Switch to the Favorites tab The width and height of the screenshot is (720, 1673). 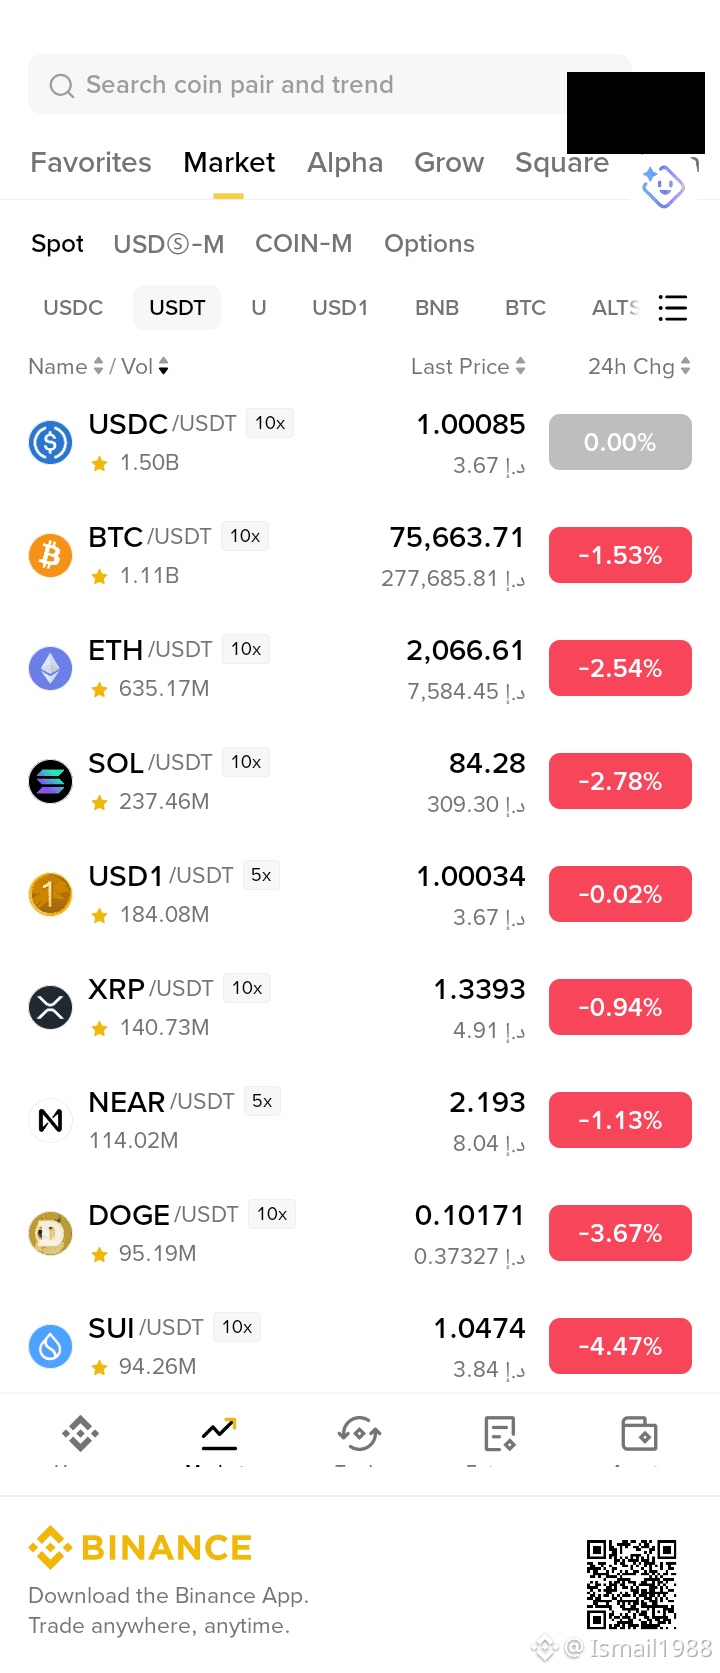(91, 162)
